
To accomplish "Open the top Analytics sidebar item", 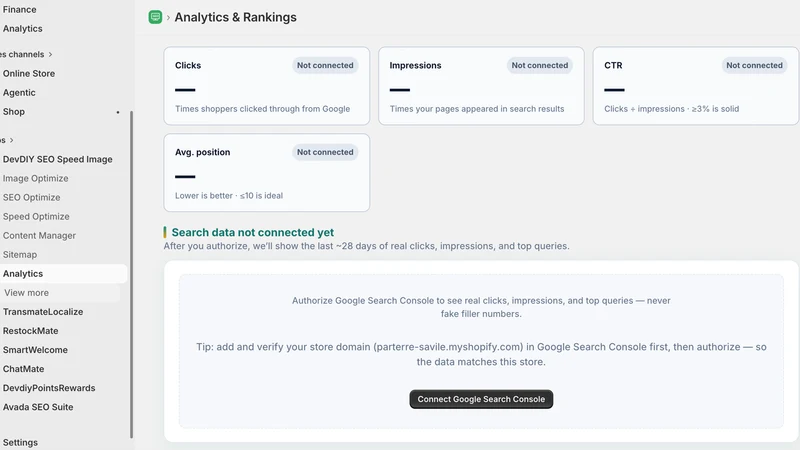I will coord(22,29).
